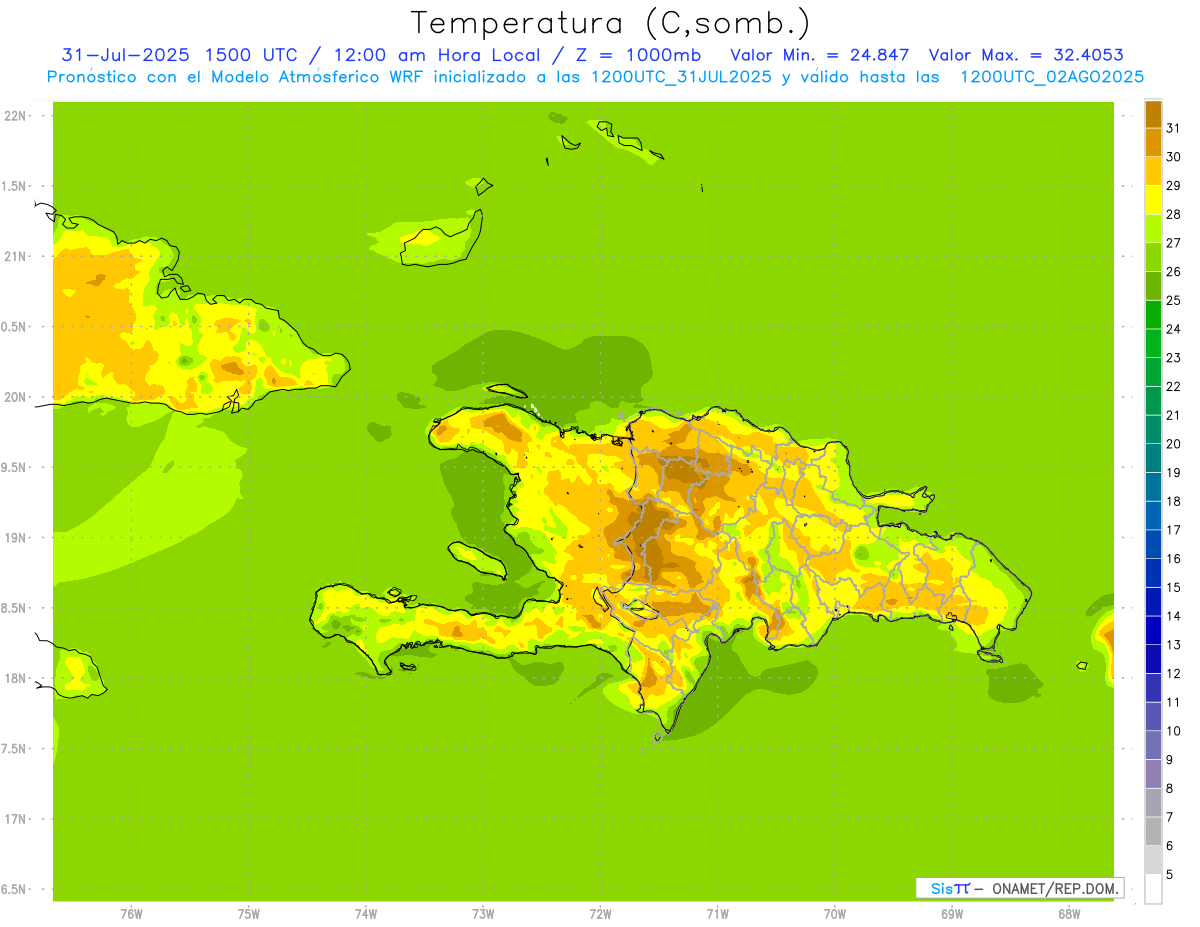Click the colorbar tick label "10"
The height and width of the screenshot is (927, 1200).
[1173, 731]
